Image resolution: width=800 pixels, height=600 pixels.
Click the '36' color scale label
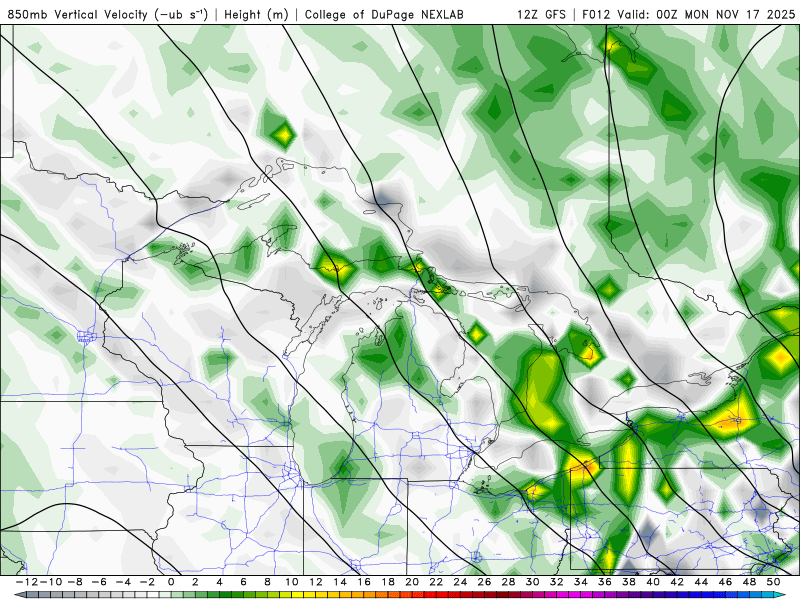605,582
